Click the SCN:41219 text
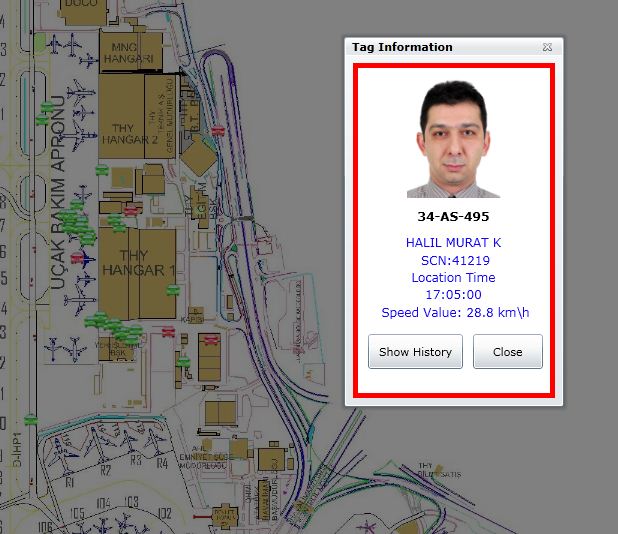The height and width of the screenshot is (534, 618). coord(453,260)
